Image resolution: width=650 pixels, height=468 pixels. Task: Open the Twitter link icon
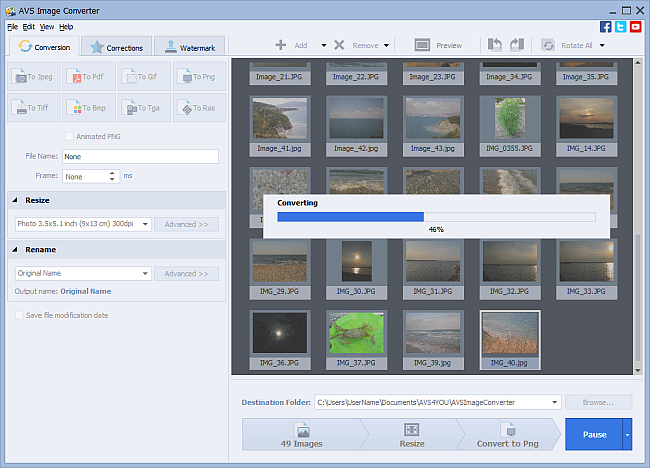(x=621, y=27)
